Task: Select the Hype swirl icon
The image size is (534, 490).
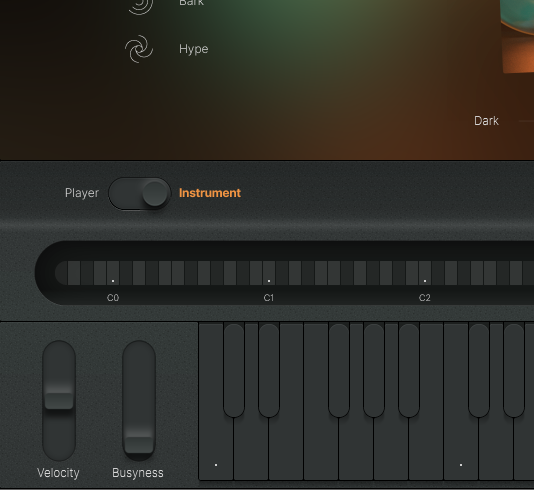Action: pyautogui.click(x=139, y=49)
